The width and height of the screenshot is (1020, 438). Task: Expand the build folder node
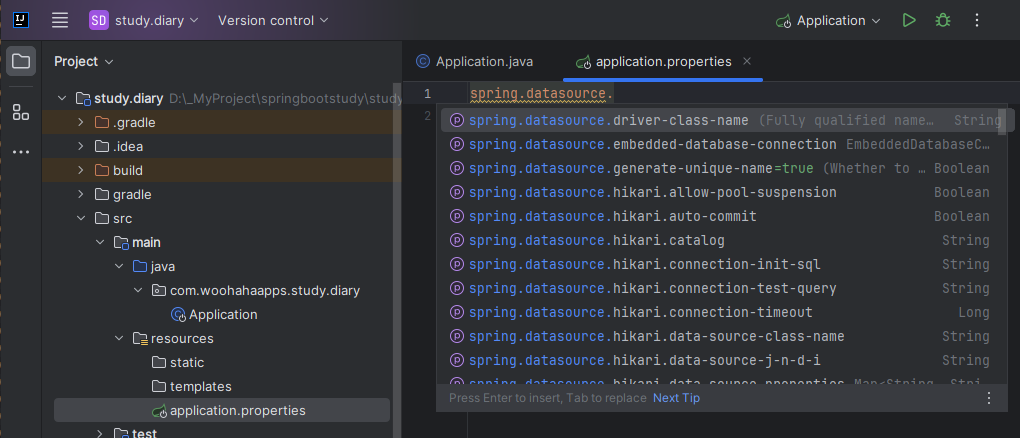(x=82, y=170)
